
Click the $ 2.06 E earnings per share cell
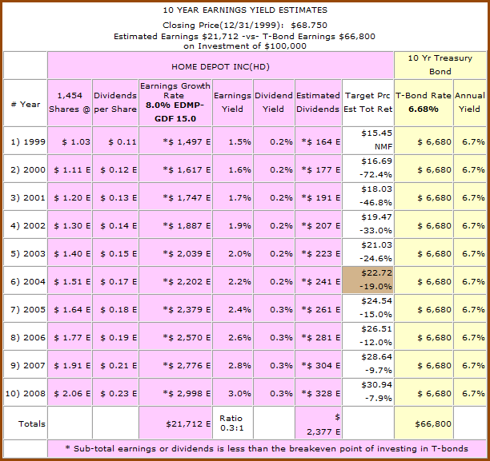coord(70,392)
